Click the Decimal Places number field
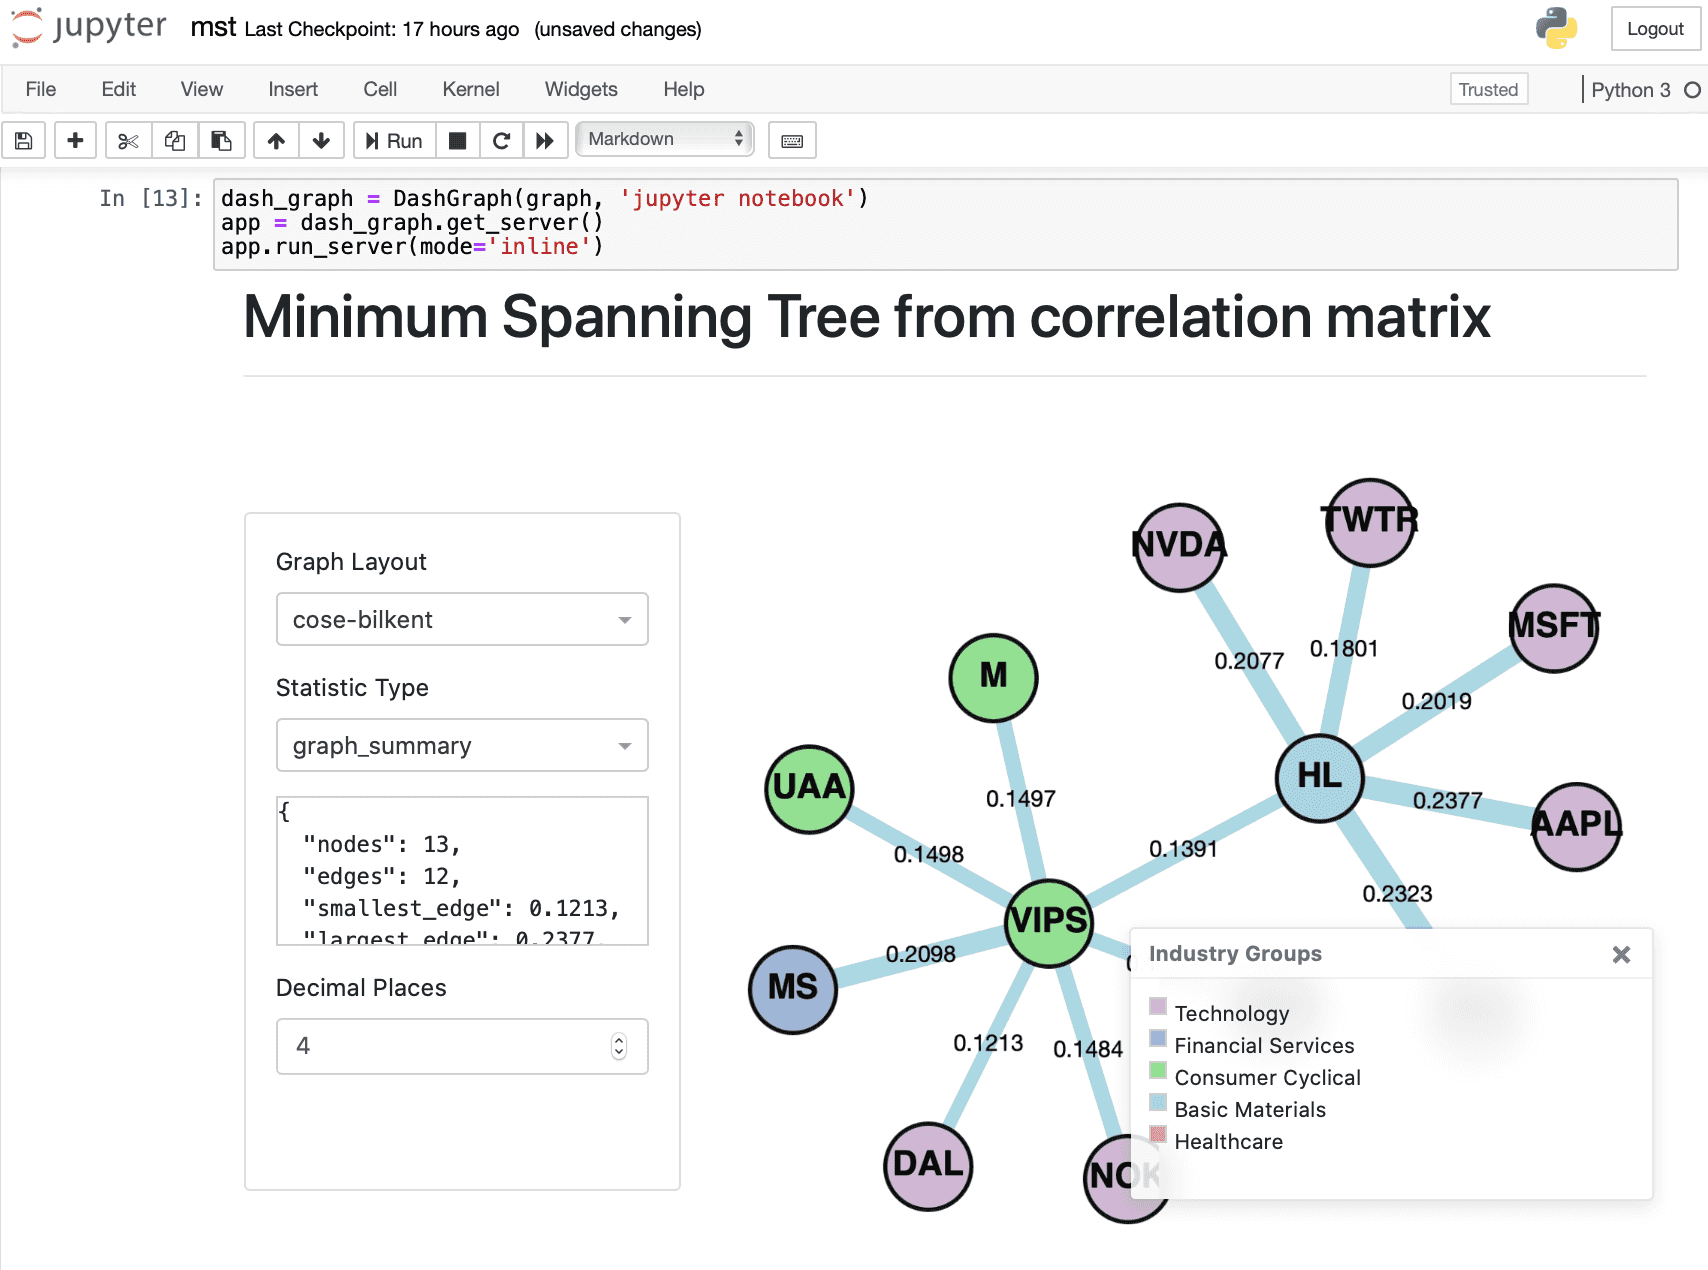The height and width of the screenshot is (1270, 1708). coord(462,1046)
